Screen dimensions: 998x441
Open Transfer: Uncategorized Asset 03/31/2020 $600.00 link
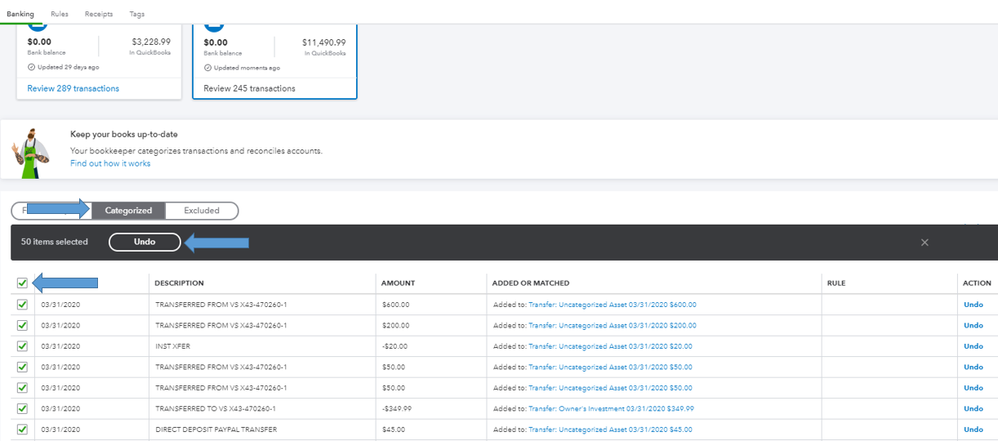[612, 305]
